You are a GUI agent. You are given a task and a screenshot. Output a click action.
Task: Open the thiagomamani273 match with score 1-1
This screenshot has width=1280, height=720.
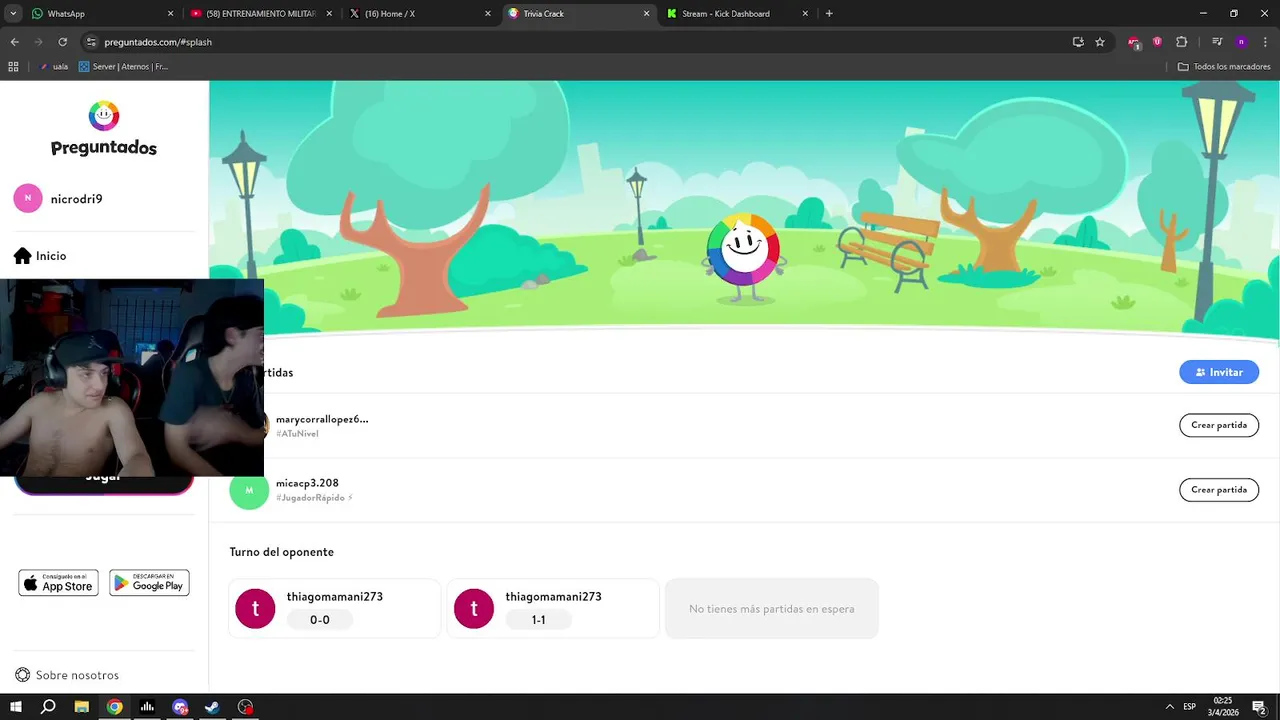pos(553,608)
